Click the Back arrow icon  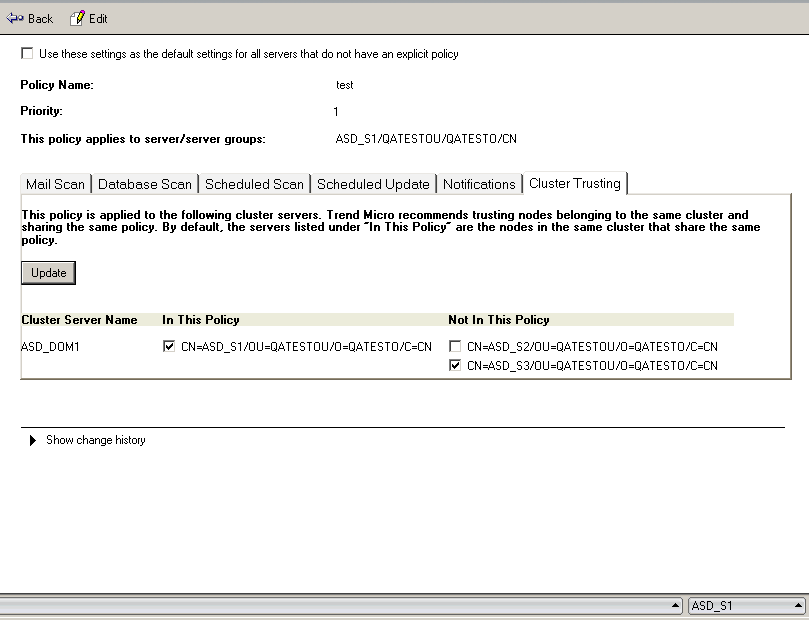pyautogui.click(x=14, y=18)
